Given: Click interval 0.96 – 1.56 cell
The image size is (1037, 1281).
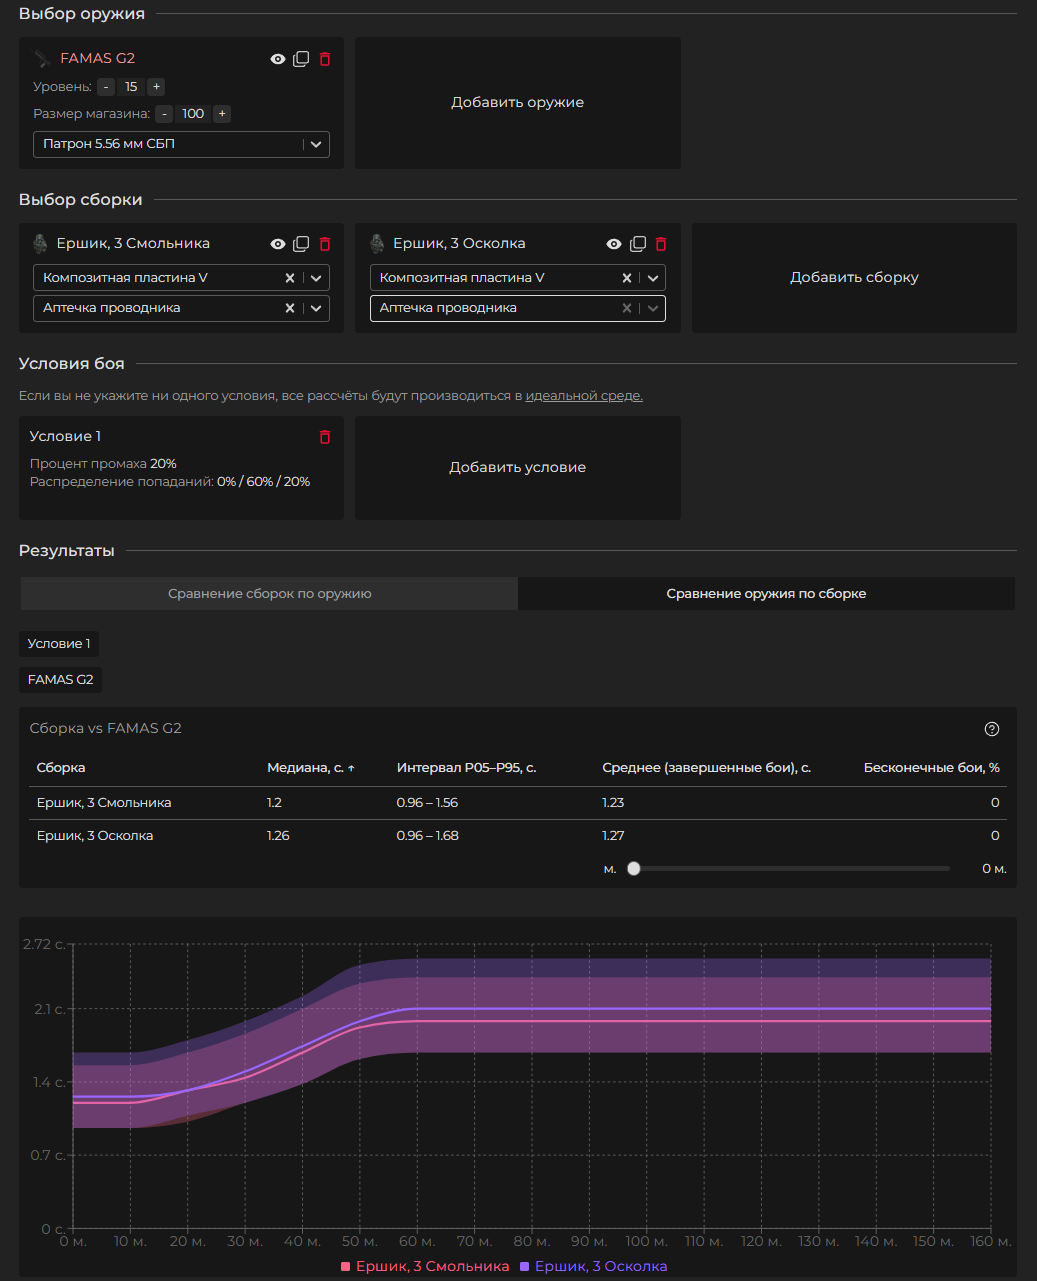Looking at the screenshot, I should pos(427,803).
